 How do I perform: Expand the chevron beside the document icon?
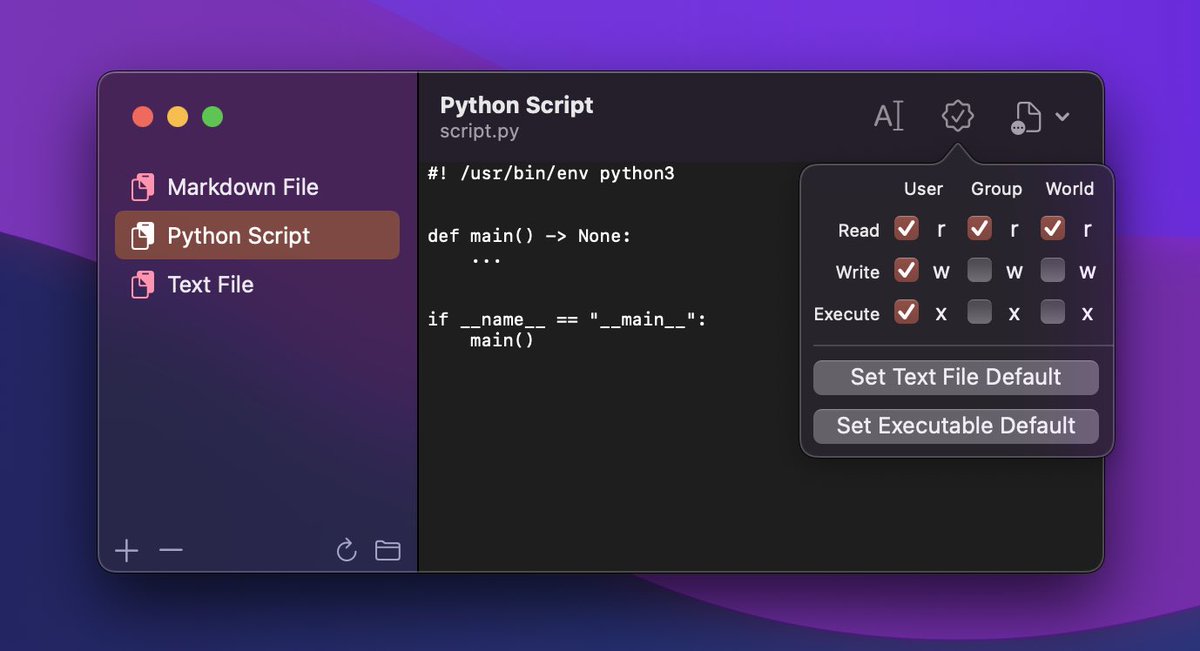pyautogui.click(x=1063, y=117)
